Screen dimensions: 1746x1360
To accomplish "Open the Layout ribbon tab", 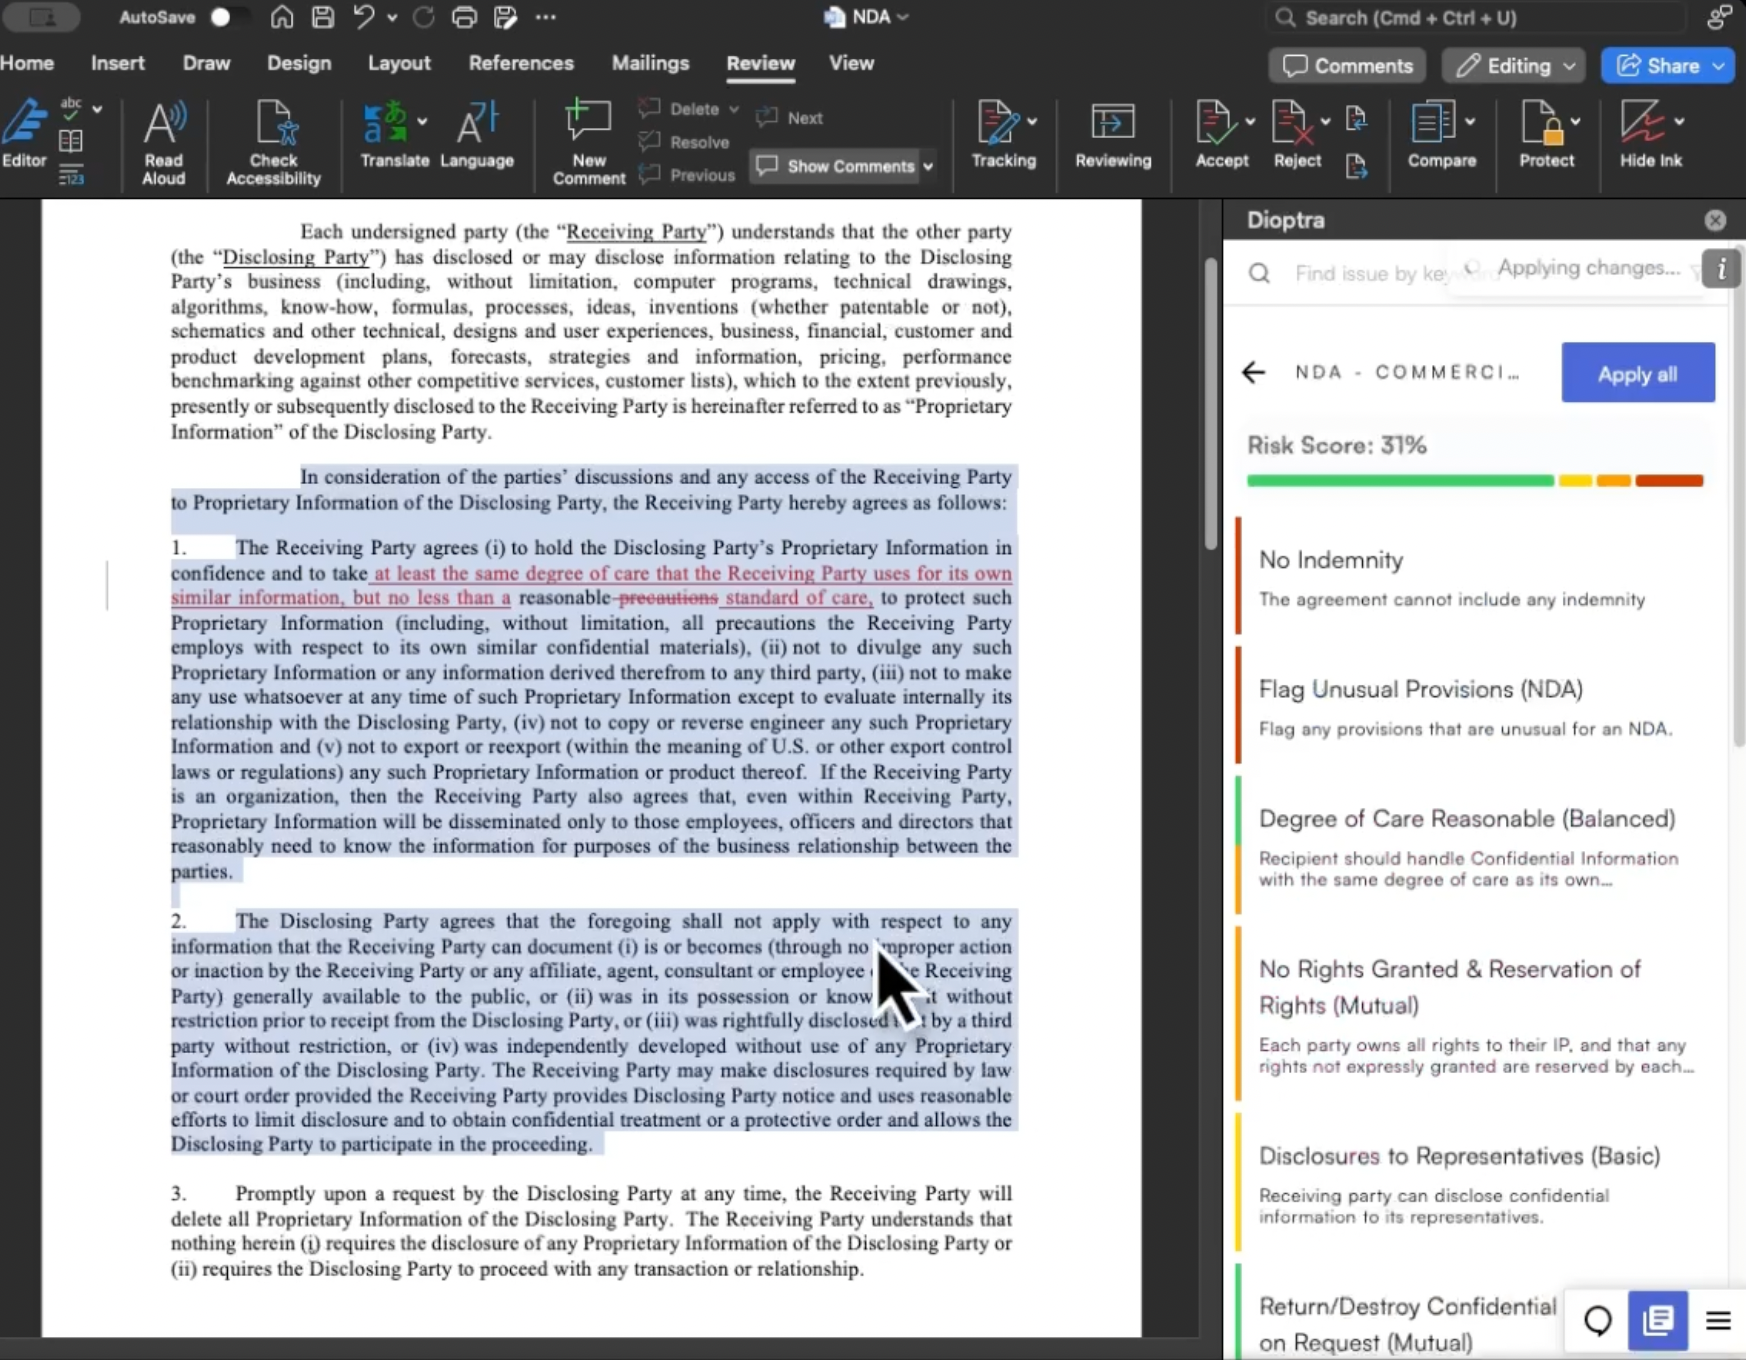I will click(x=399, y=63).
